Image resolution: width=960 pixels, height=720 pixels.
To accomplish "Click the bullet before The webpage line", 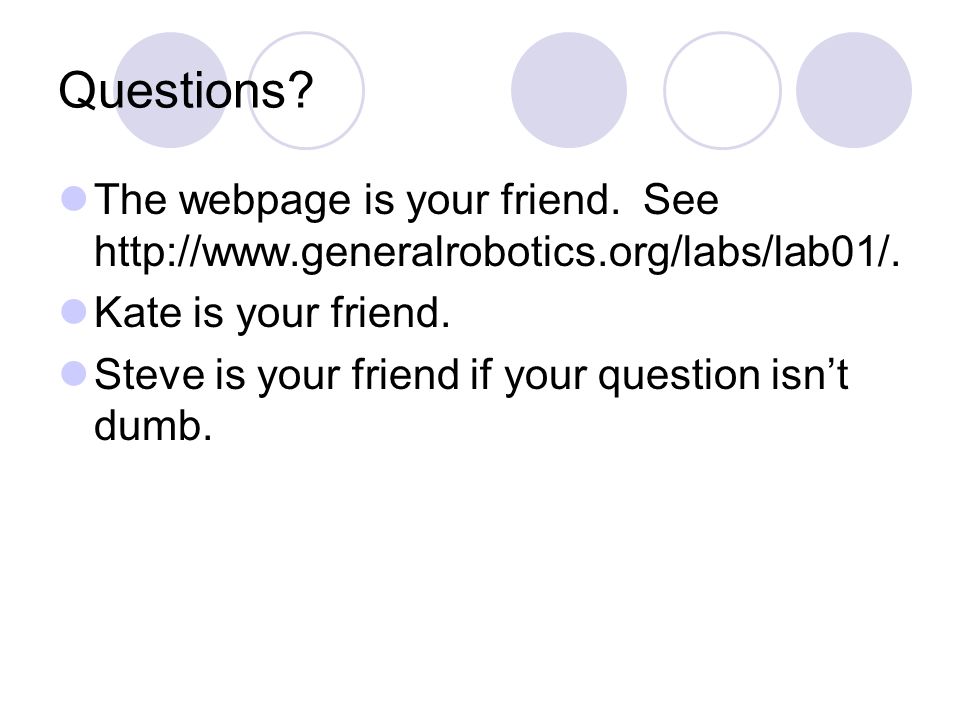I will point(74,199).
